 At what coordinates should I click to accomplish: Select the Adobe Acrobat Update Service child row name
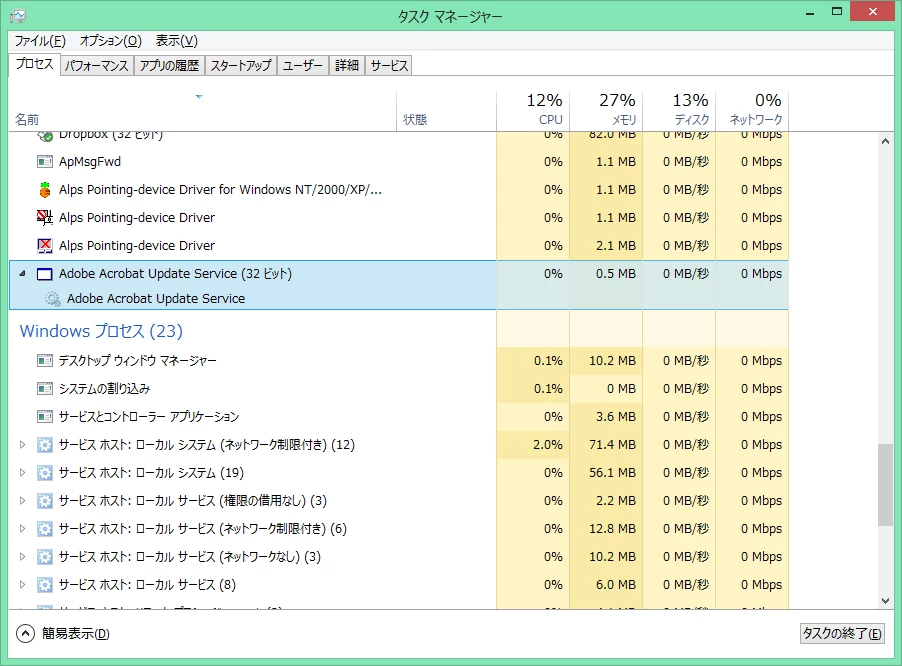pyautogui.click(x=156, y=298)
